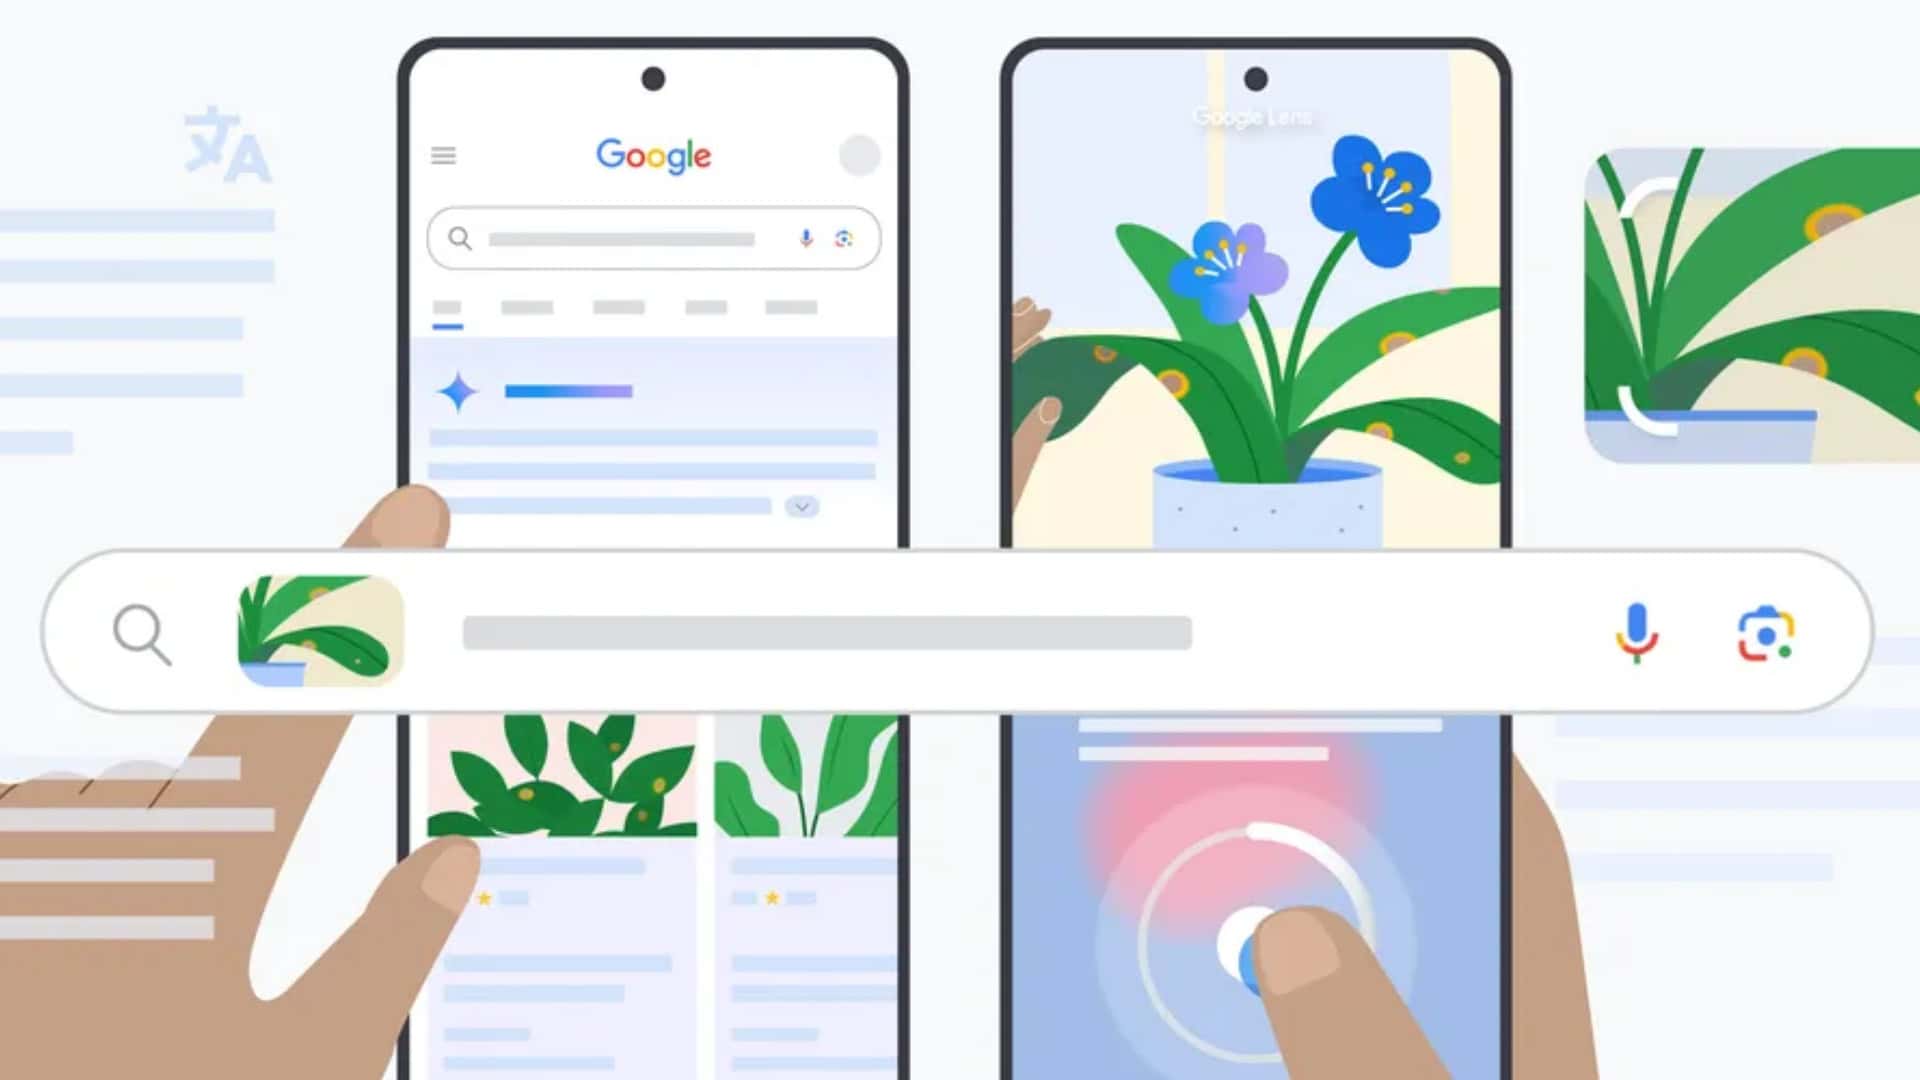Expand the dropdown chevron in search result
This screenshot has height=1080, width=1920.
click(802, 506)
